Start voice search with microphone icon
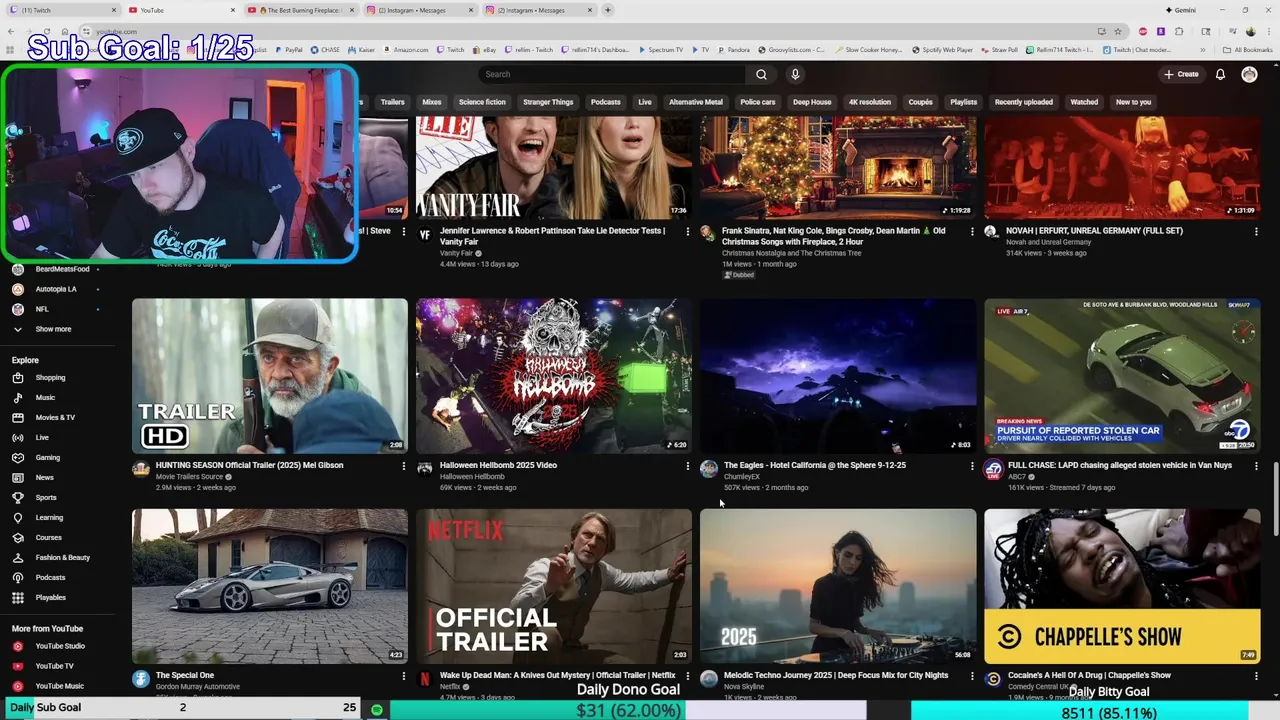This screenshot has height=720, width=1280. pos(795,74)
